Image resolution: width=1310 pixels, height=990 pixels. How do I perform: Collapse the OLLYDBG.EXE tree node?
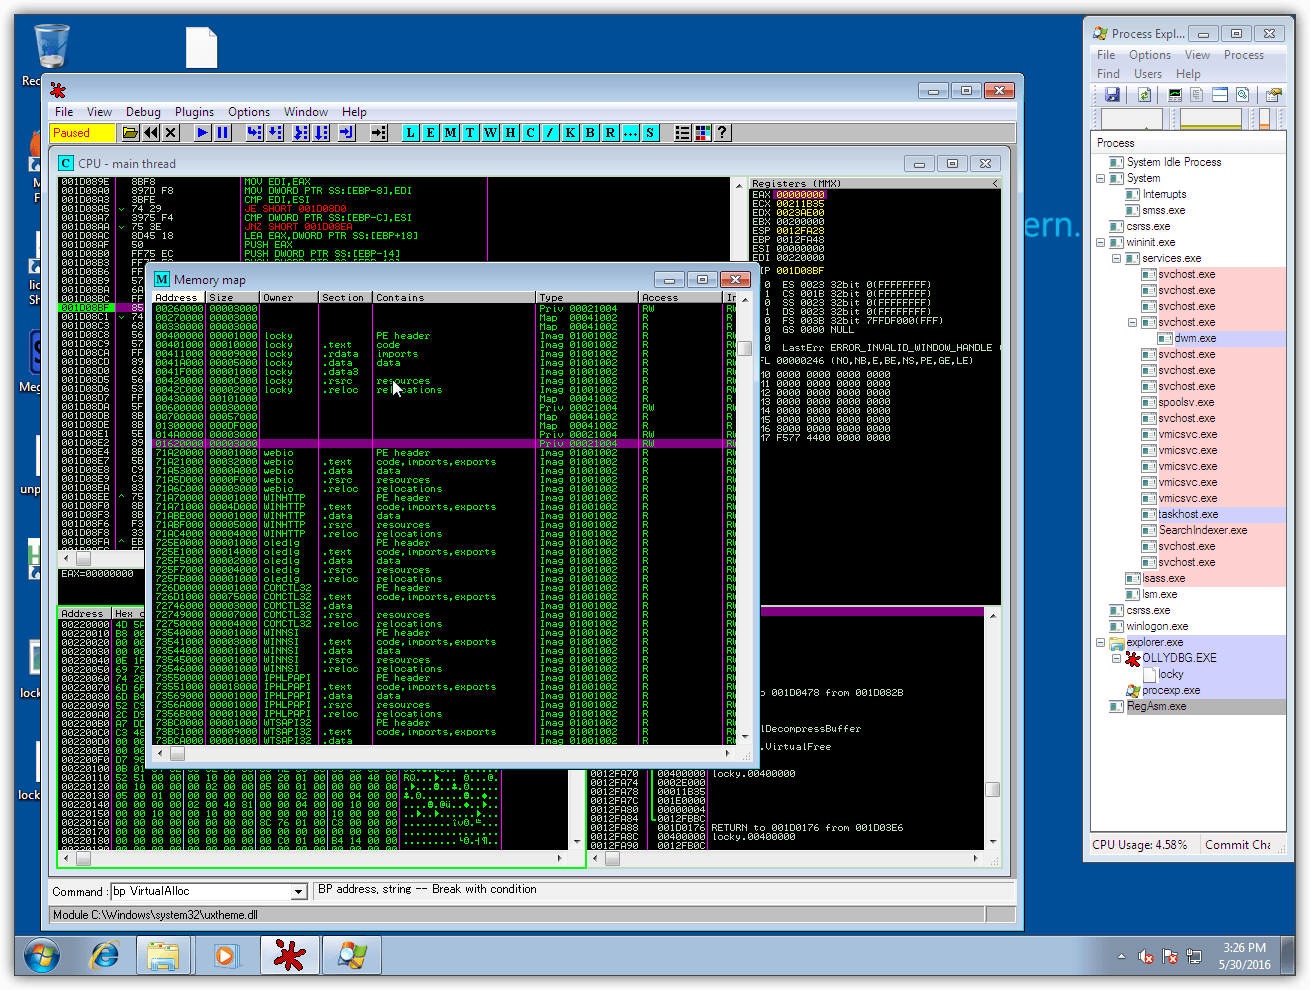point(1117,658)
